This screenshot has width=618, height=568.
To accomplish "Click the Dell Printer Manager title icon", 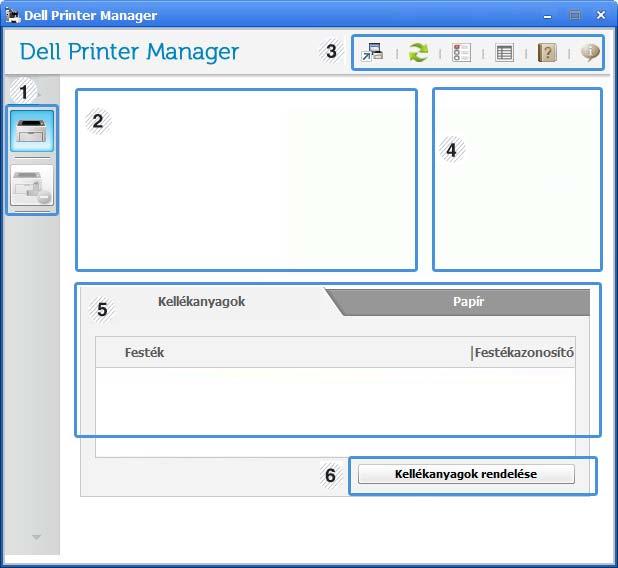I will tap(13, 15).
